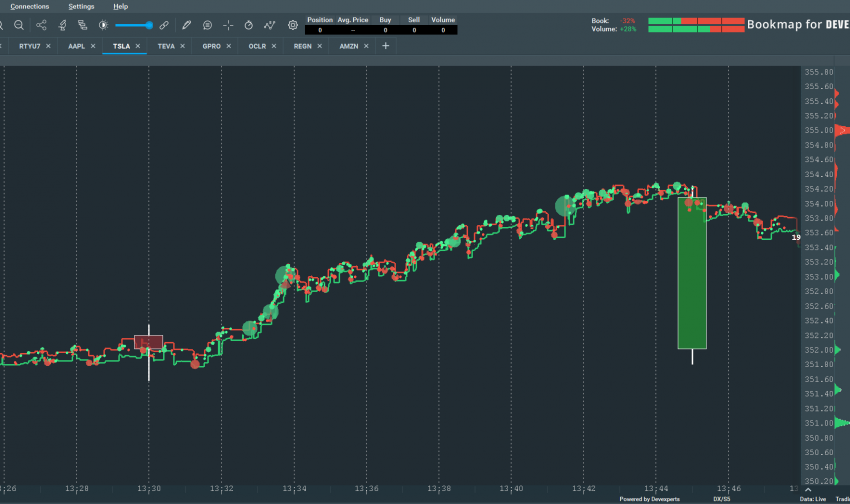Select the TSLA tab

coord(121,46)
